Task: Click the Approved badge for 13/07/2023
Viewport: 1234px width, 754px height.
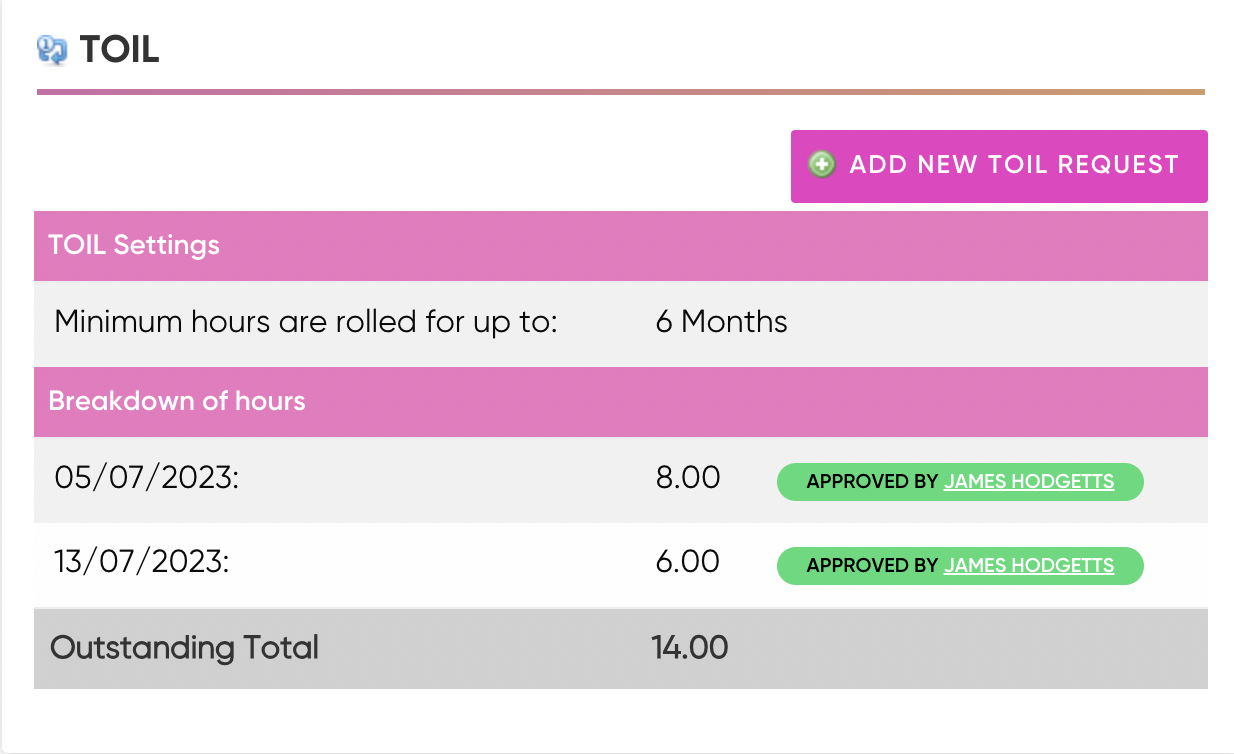Action: tap(960, 565)
